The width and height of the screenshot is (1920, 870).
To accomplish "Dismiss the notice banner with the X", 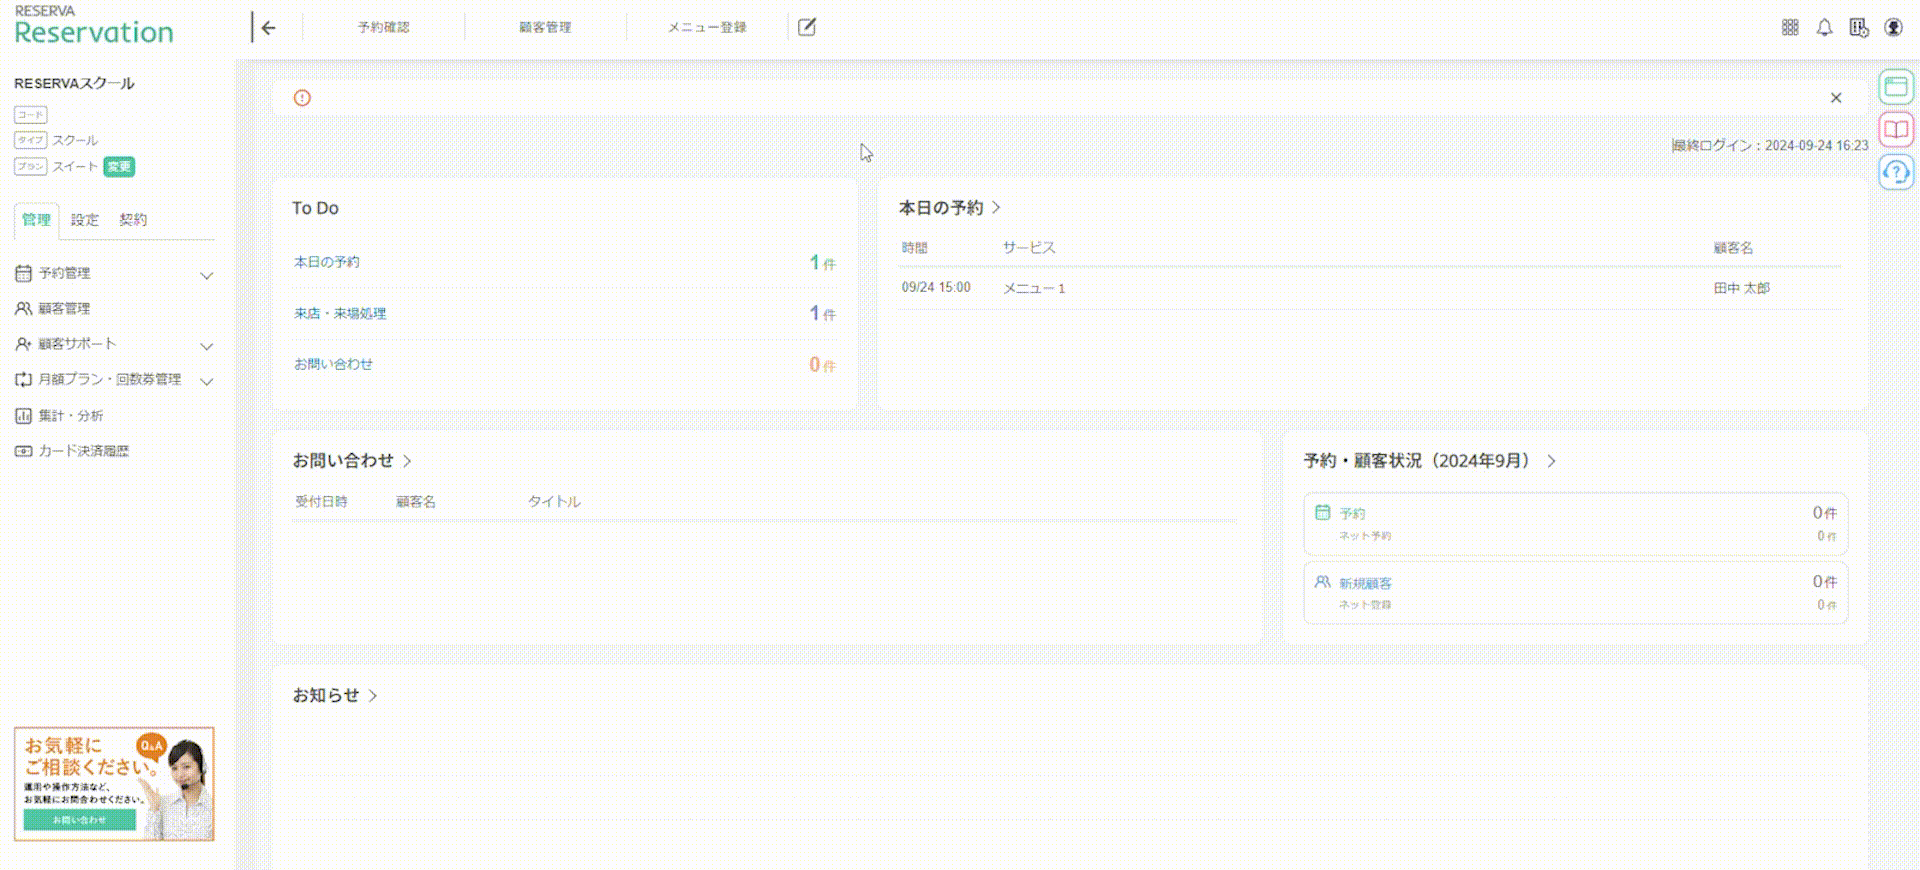I will pyautogui.click(x=1836, y=98).
